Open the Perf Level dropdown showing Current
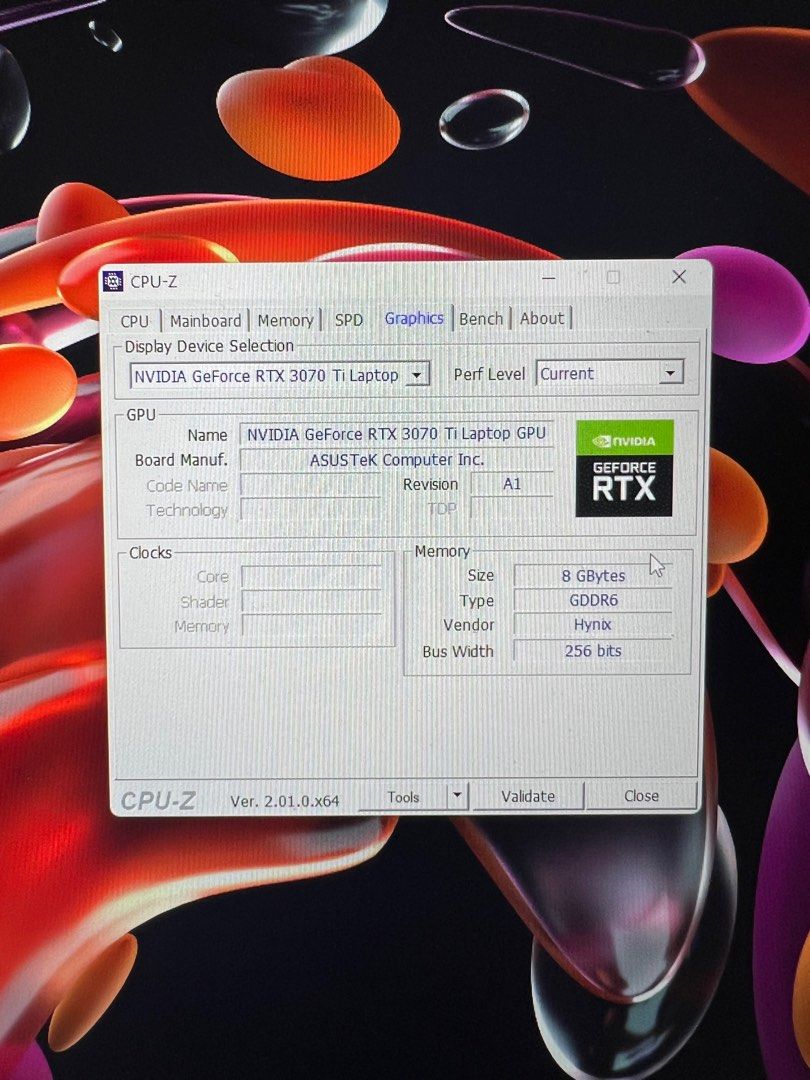Image resolution: width=810 pixels, height=1080 pixels. pos(670,373)
